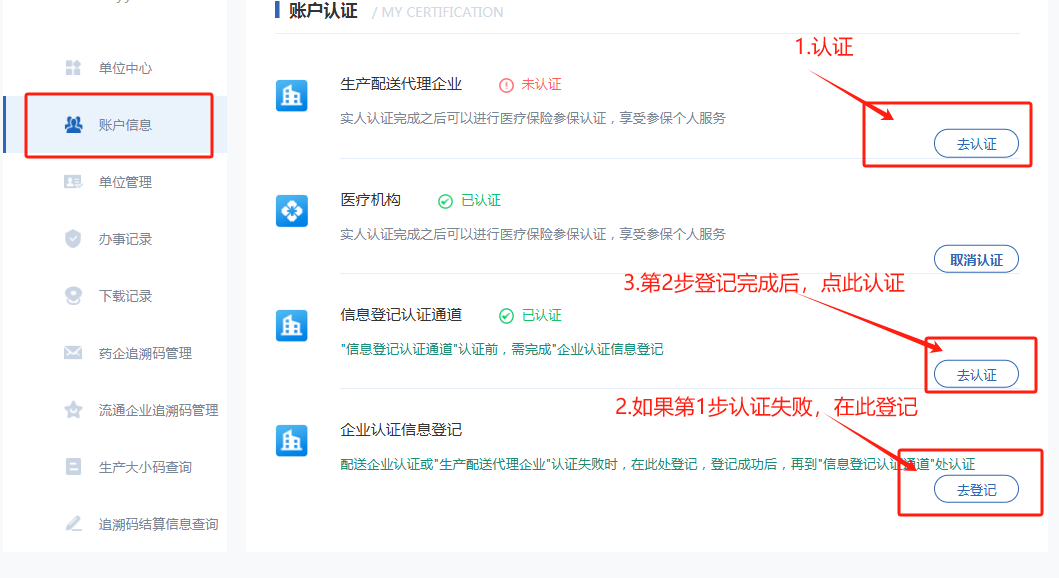Click the 生产配送代理企业 building icon
This screenshot has height=578, width=1059.
[x=292, y=95]
